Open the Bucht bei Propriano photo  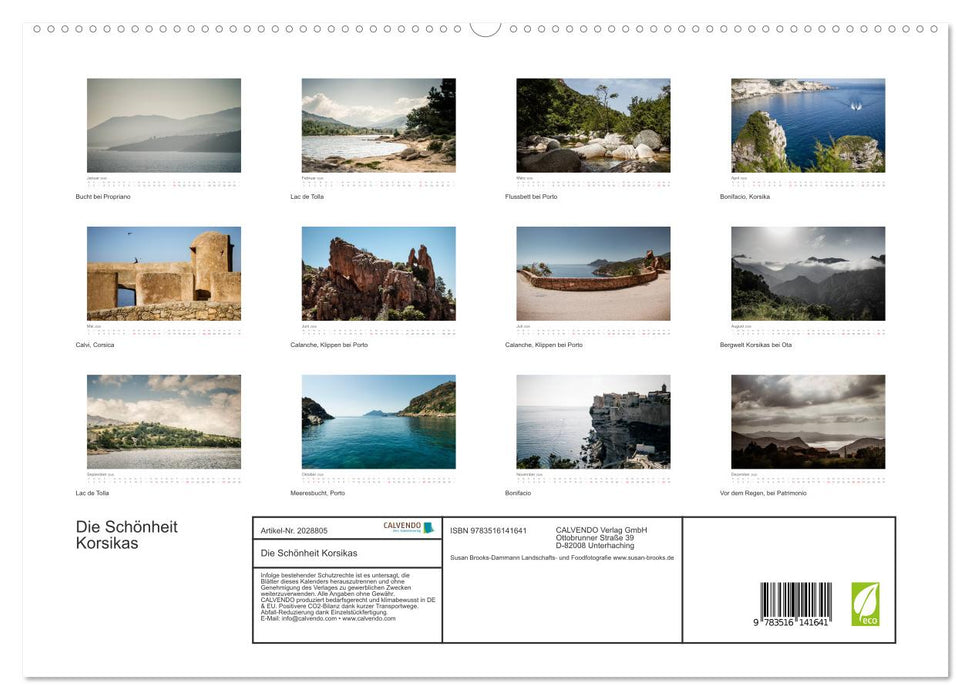tap(164, 126)
